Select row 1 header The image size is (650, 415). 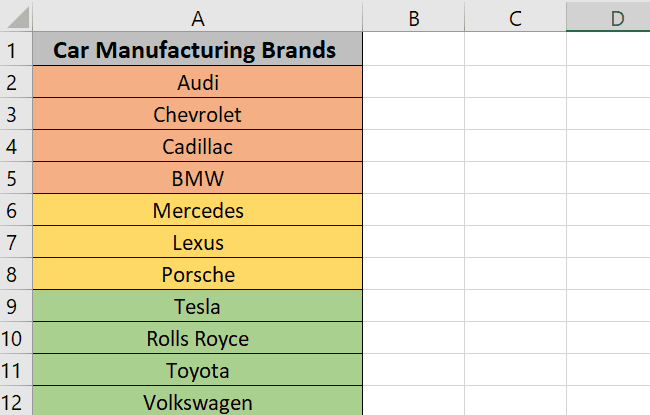pos(16,49)
